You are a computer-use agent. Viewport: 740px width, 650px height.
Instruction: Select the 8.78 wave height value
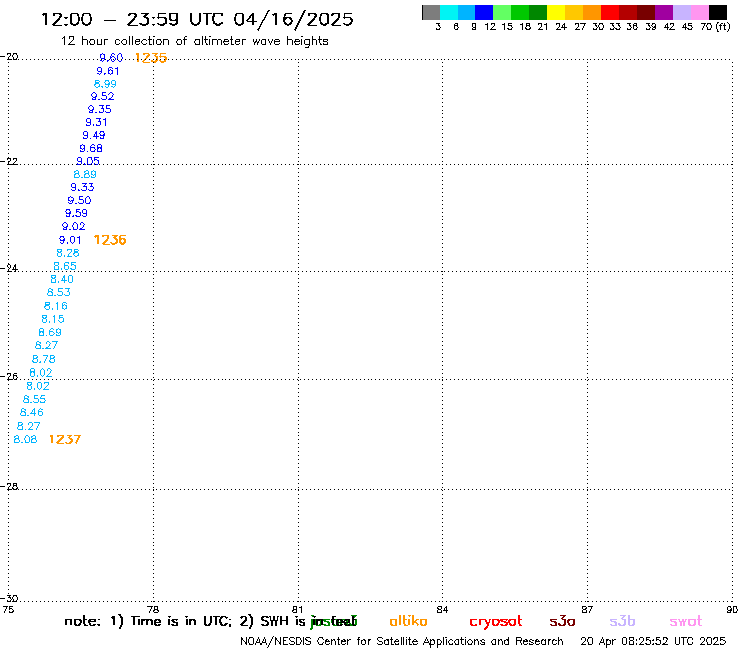43,359
